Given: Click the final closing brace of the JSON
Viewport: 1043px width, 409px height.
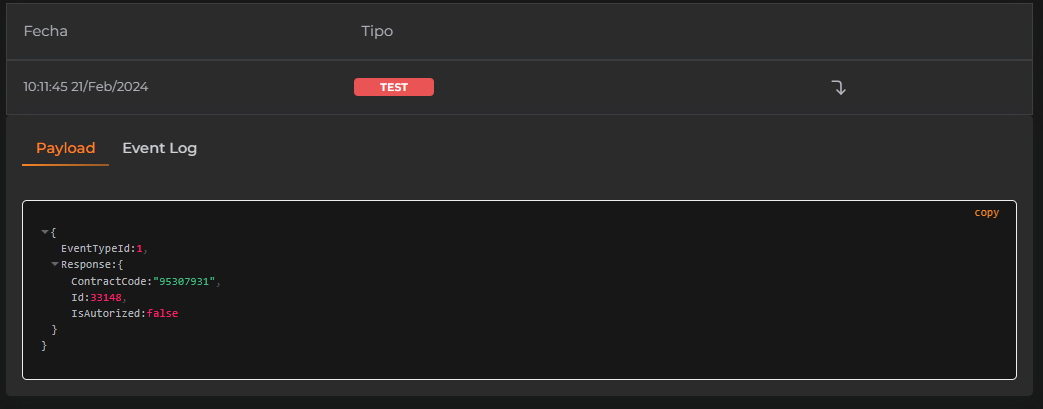Looking at the screenshot, I should point(44,345).
